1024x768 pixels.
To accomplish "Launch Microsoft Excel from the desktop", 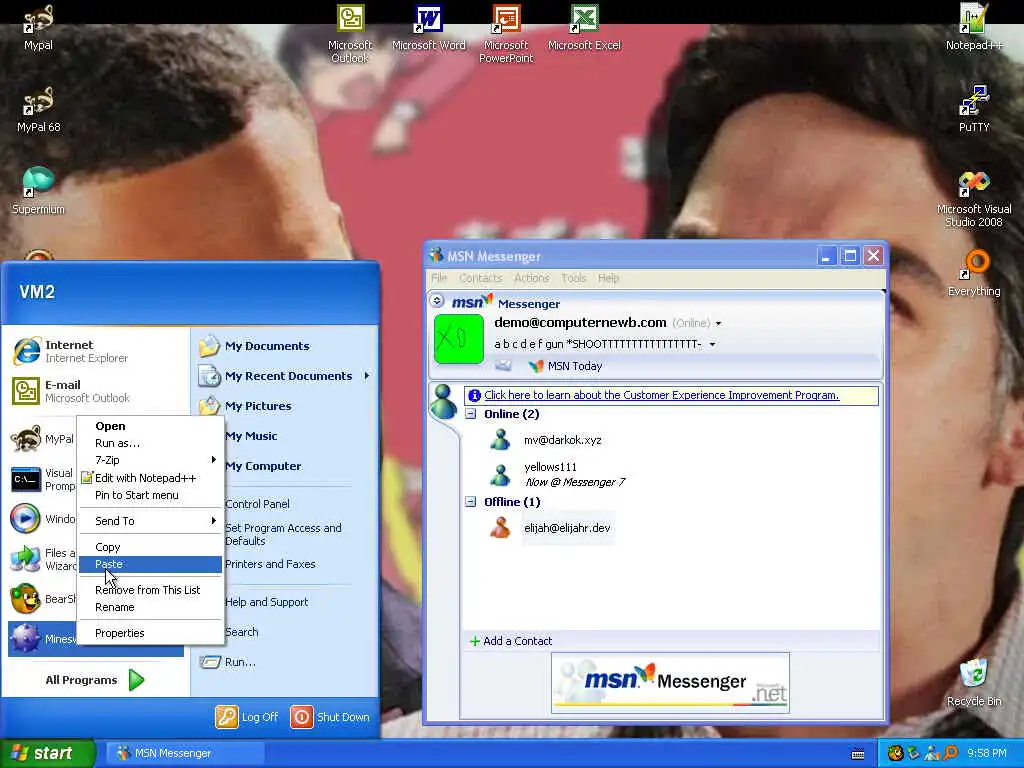I will tap(584, 27).
